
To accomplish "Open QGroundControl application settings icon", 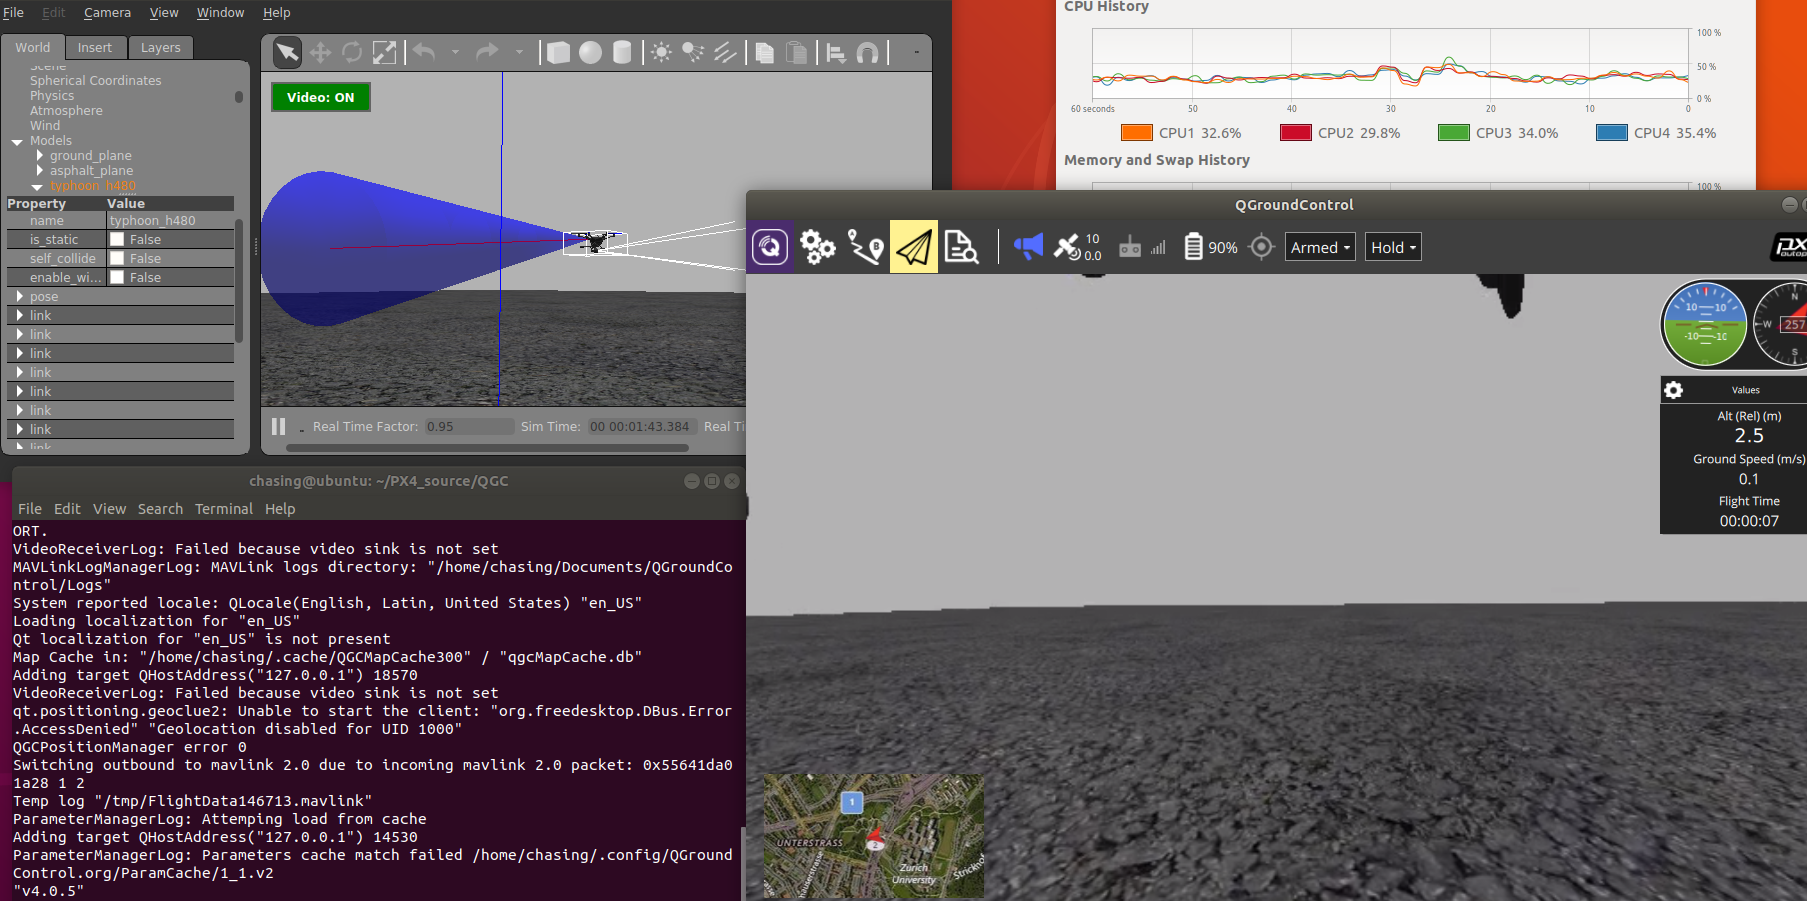I will pyautogui.click(x=770, y=246).
